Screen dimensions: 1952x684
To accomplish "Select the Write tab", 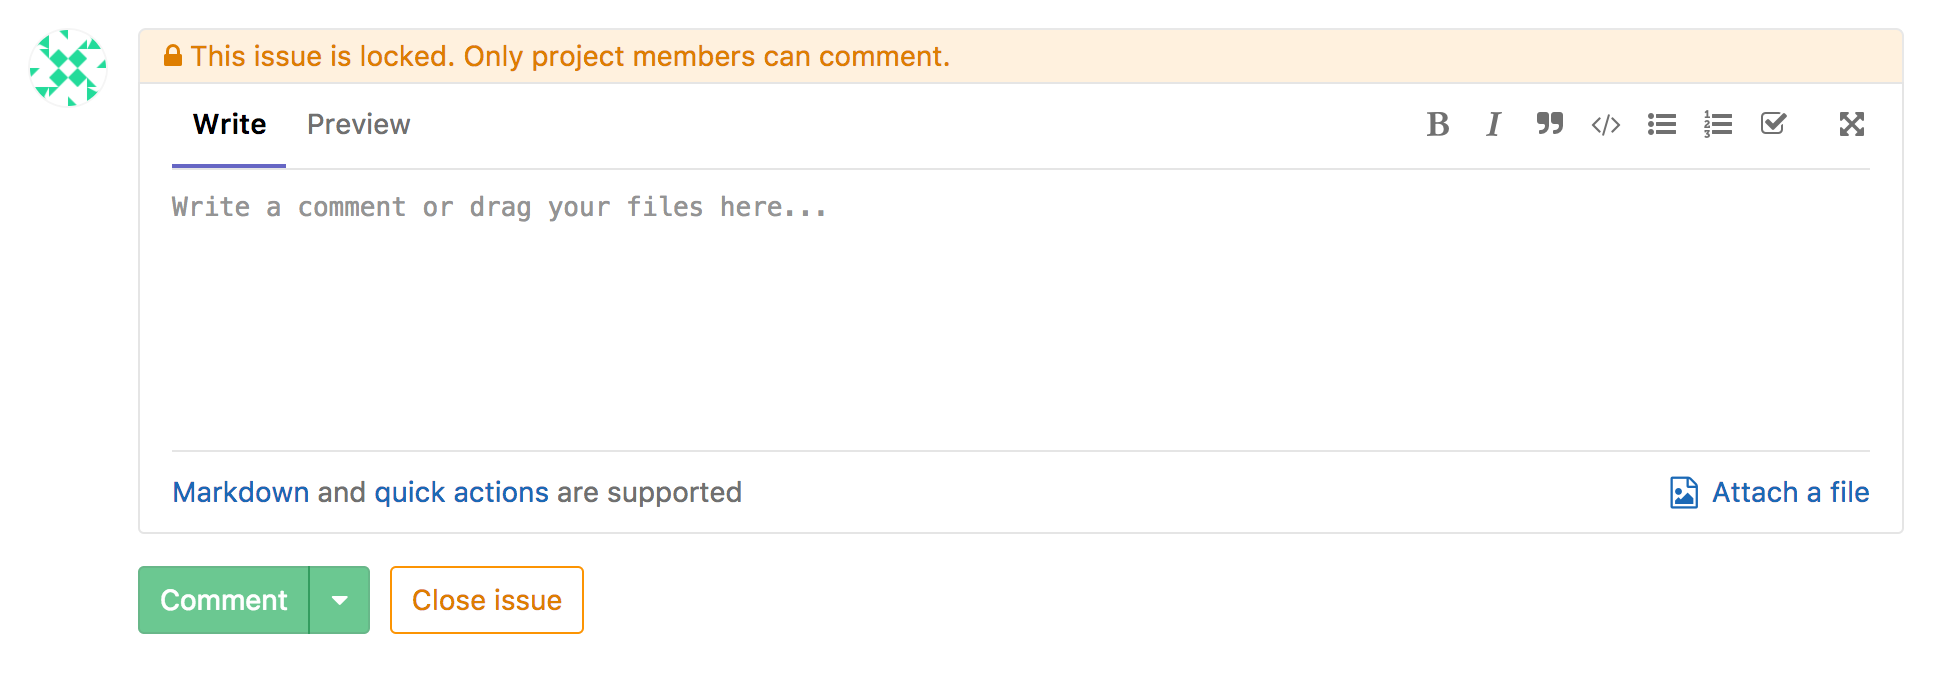I will (x=228, y=124).
